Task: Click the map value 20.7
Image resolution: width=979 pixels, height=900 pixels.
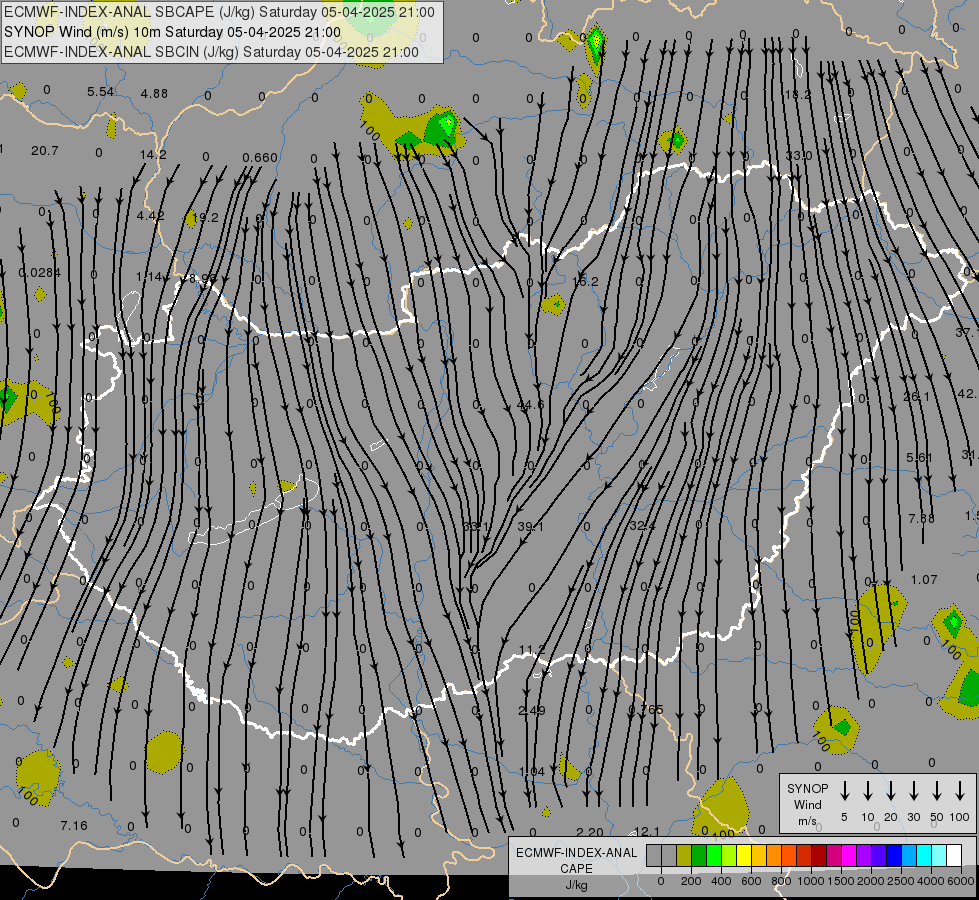Action: tap(45, 151)
